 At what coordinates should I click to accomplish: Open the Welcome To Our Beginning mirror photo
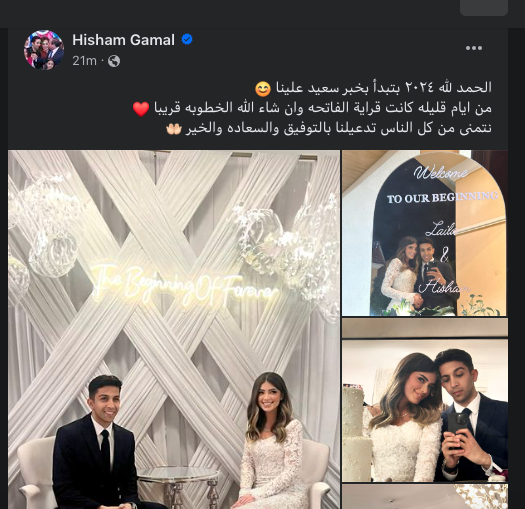pyautogui.click(x=425, y=233)
